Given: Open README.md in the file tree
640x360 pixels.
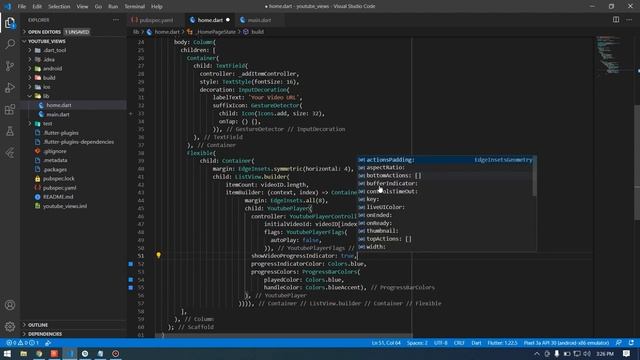Looking at the screenshot, I should tap(73, 197).
